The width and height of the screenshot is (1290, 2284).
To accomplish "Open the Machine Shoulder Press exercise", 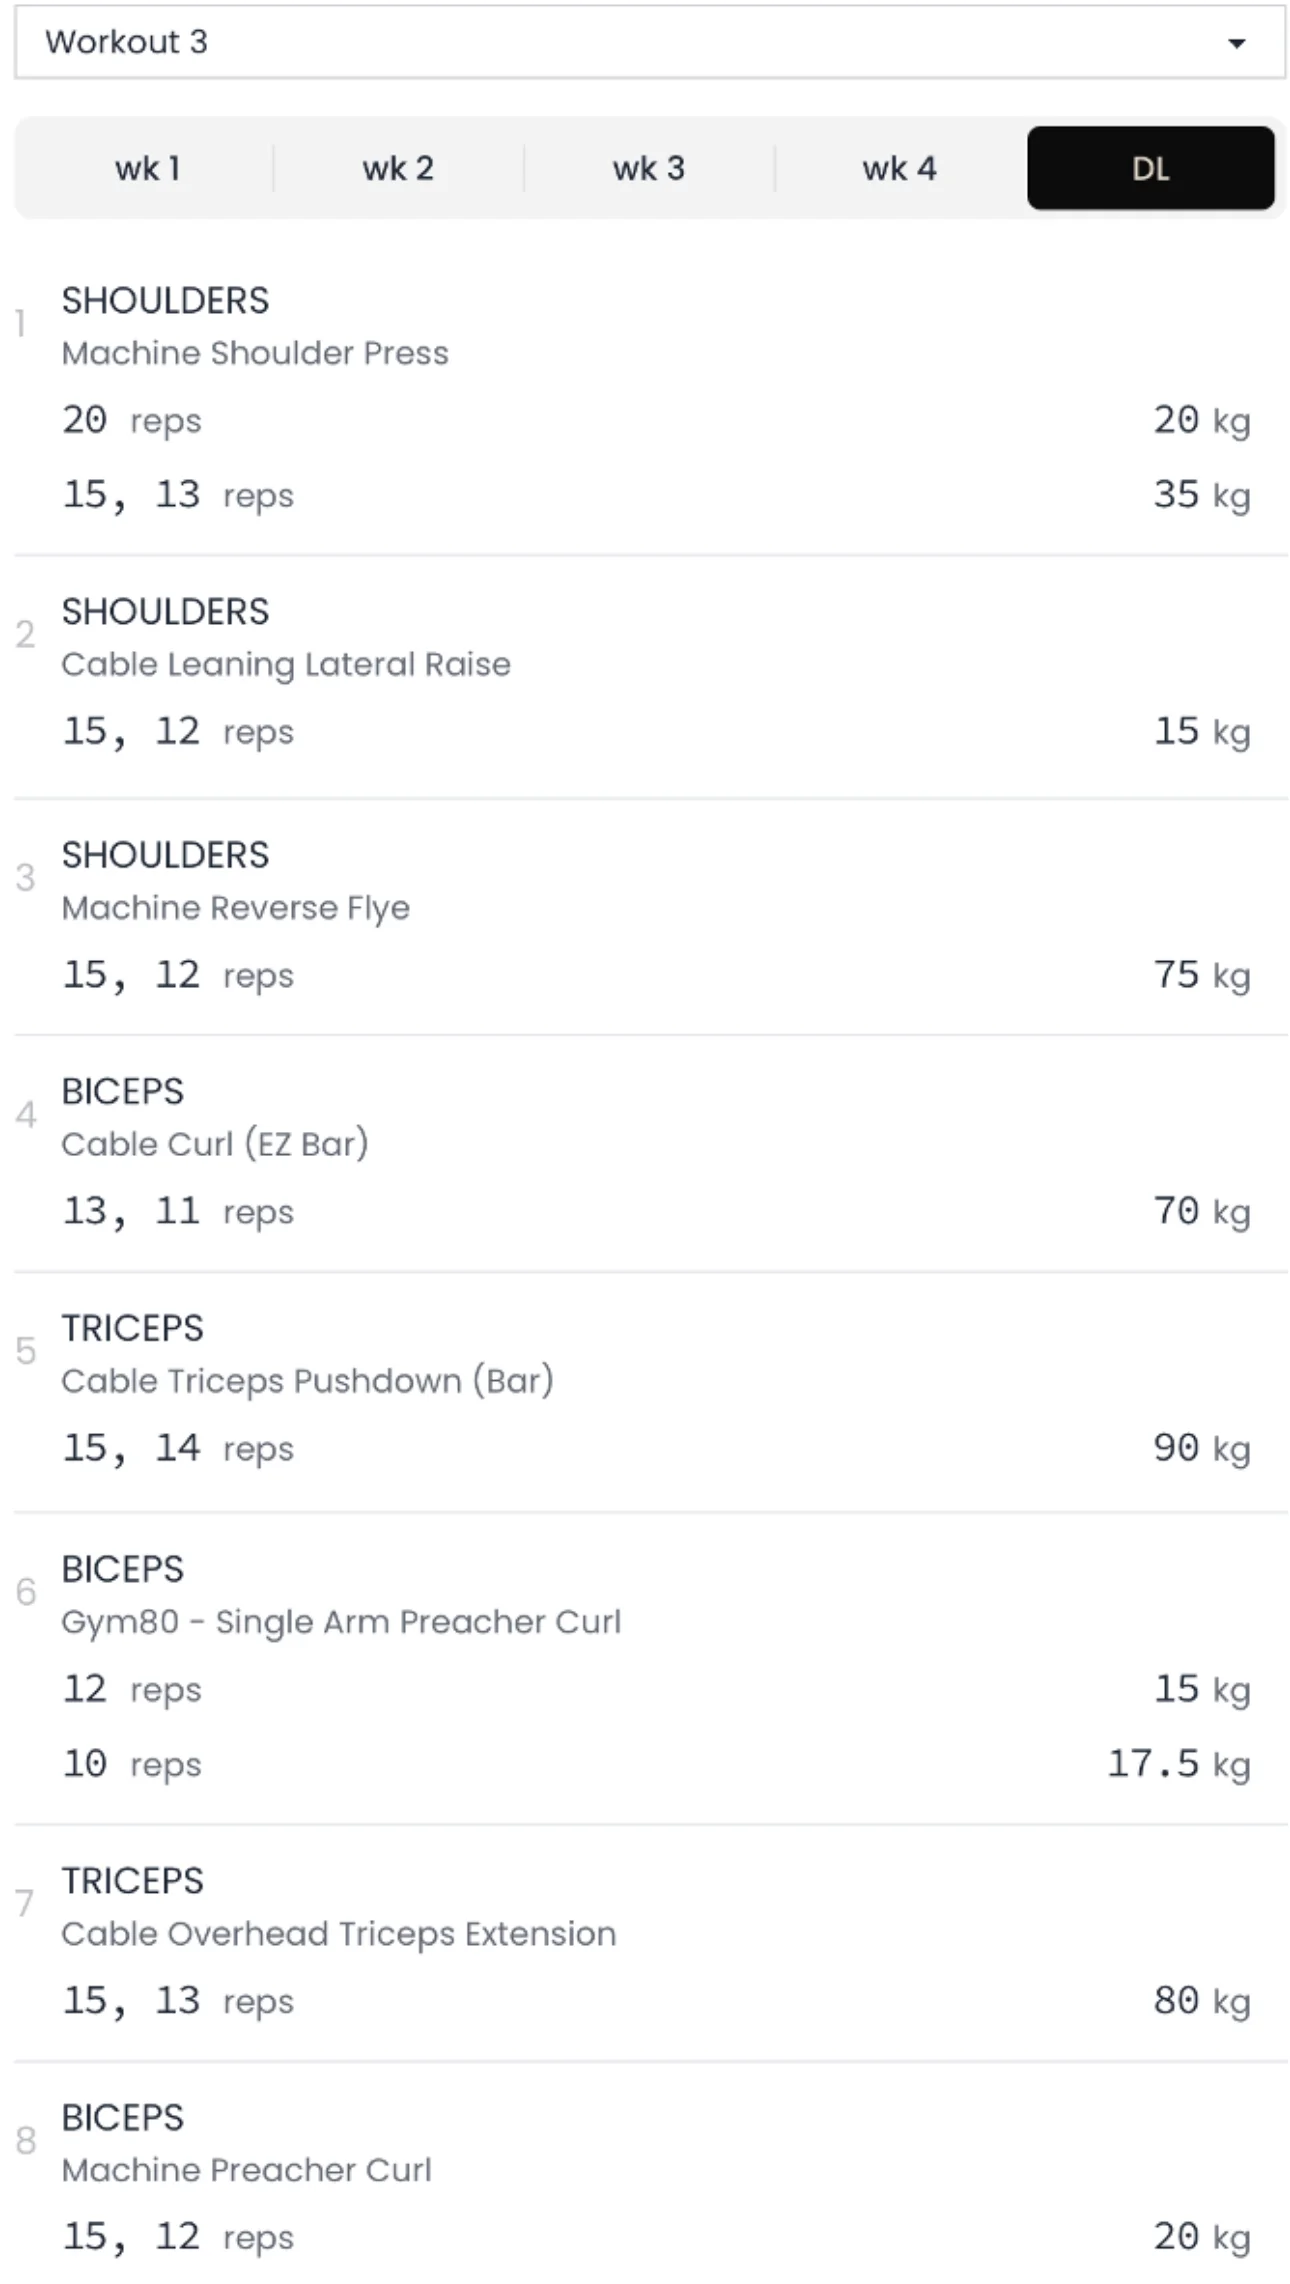I will (255, 353).
